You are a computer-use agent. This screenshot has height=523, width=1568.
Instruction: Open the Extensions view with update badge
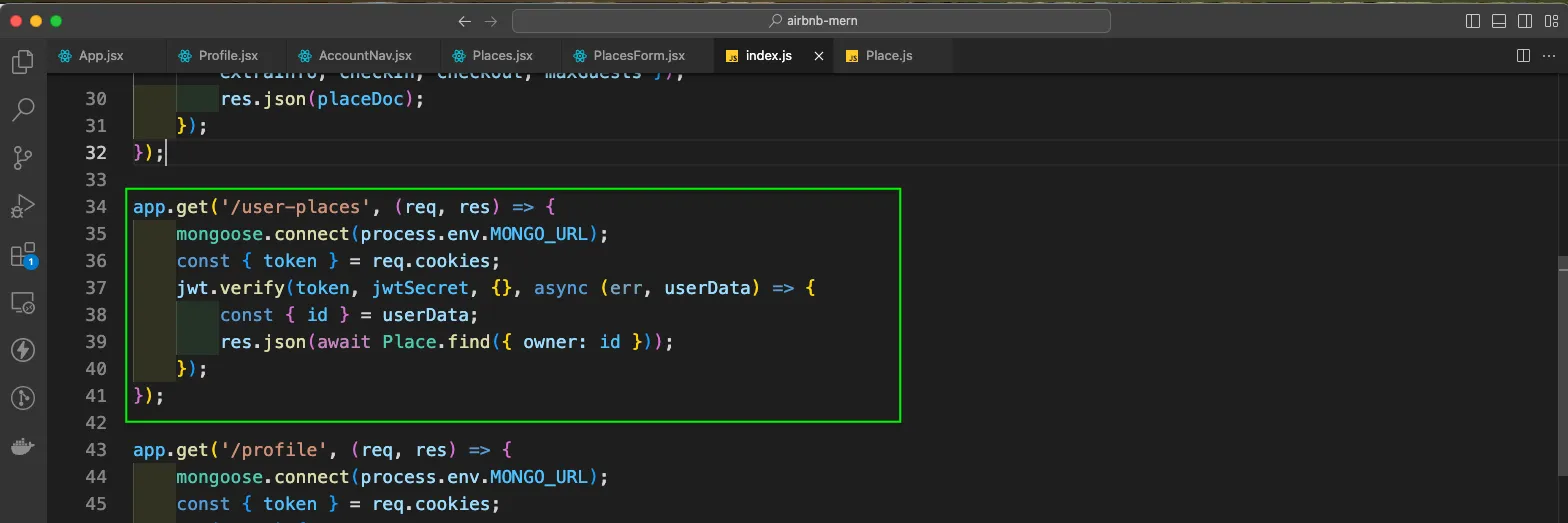point(22,254)
